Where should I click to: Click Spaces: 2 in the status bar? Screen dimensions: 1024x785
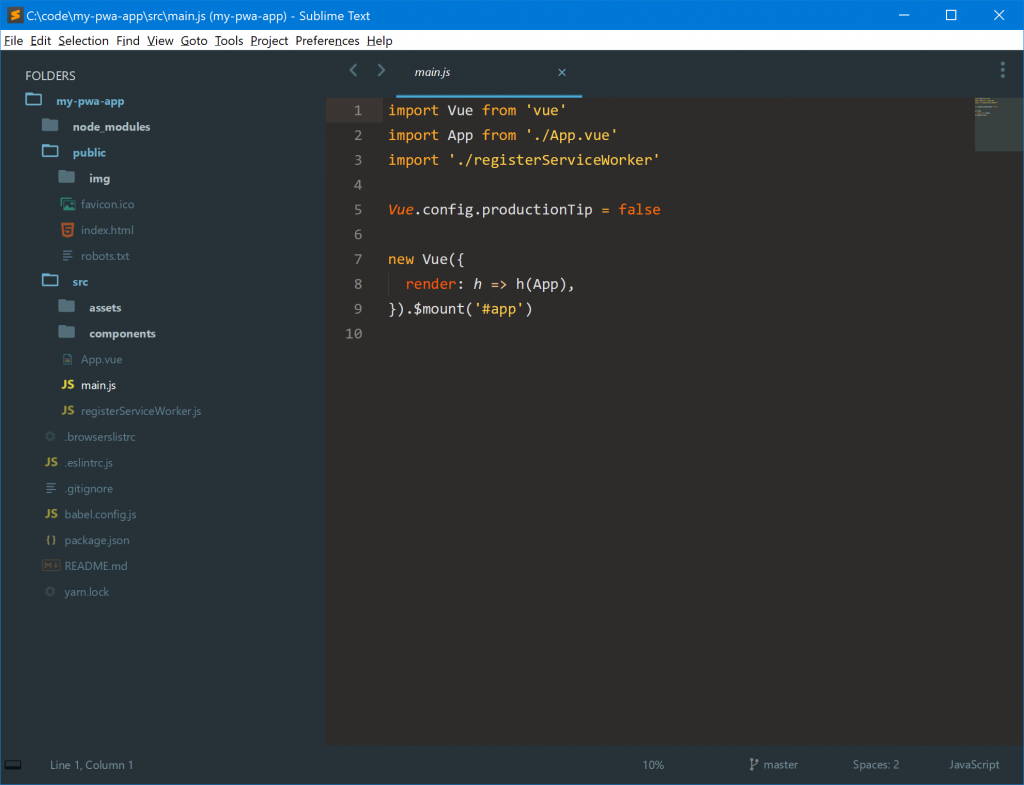(x=875, y=764)
